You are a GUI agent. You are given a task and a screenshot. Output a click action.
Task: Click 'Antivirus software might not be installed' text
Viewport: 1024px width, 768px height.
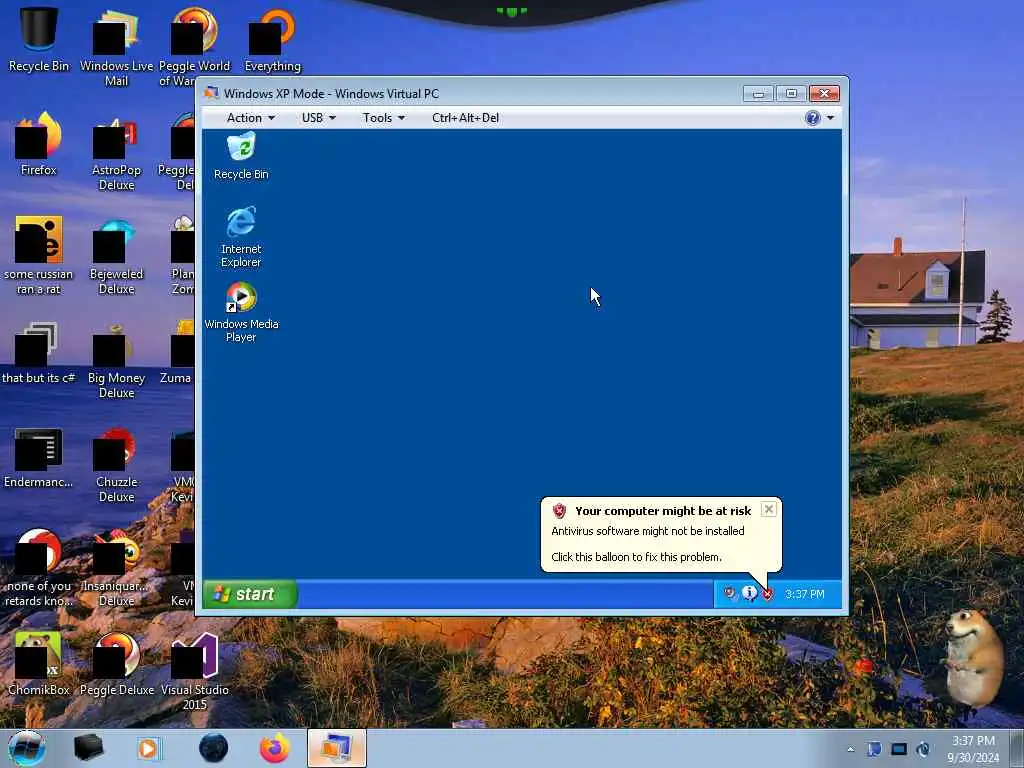(x=647, y=531)
